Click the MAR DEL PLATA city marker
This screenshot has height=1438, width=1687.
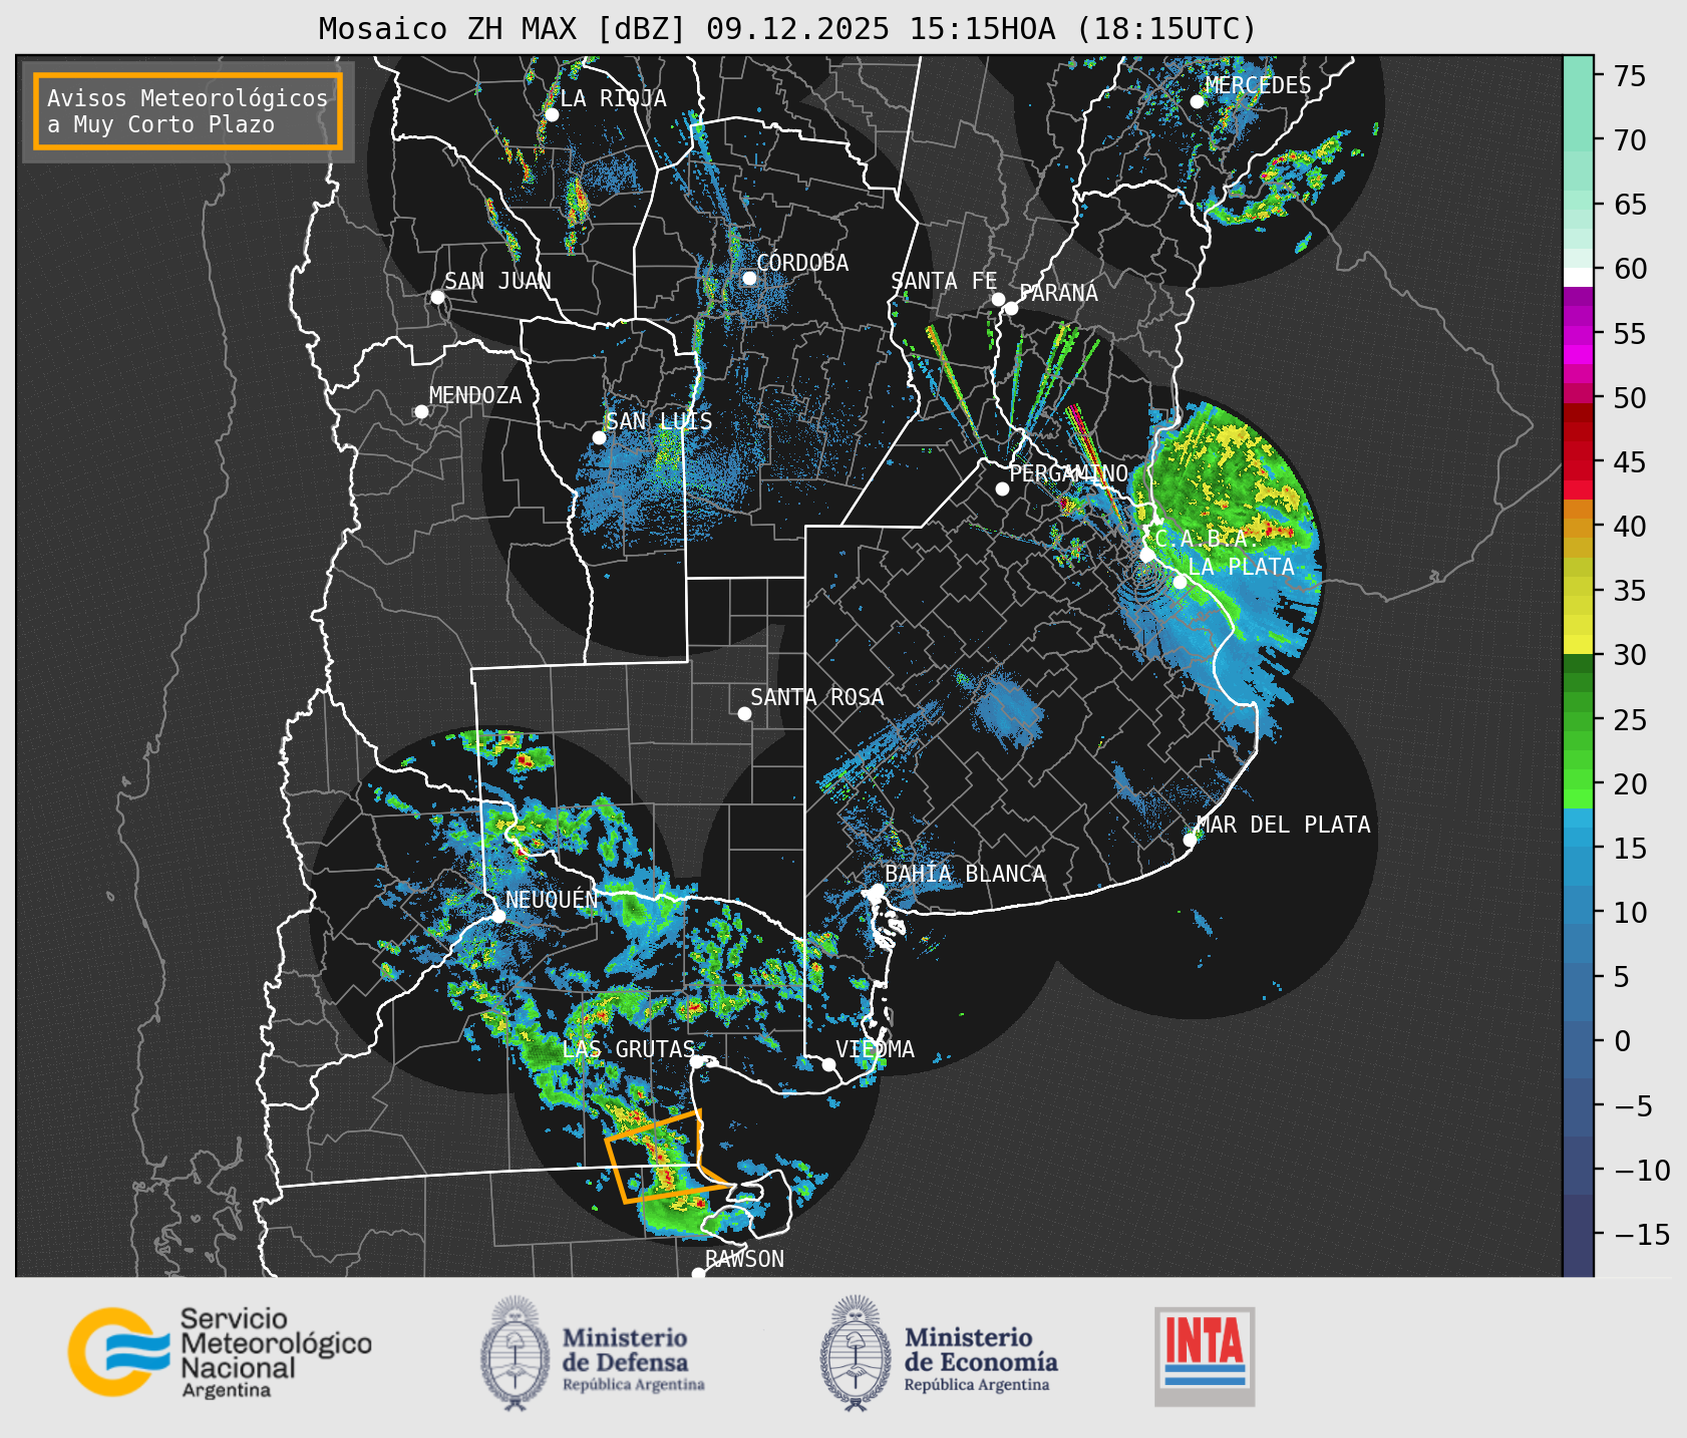(x=1190, y=840)
